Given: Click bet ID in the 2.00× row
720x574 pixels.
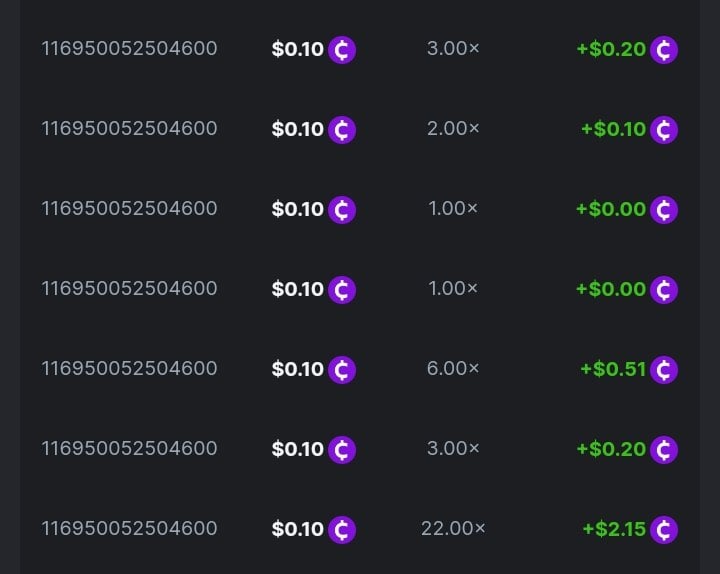Looking at the screenshot, I should coord(129,128).
